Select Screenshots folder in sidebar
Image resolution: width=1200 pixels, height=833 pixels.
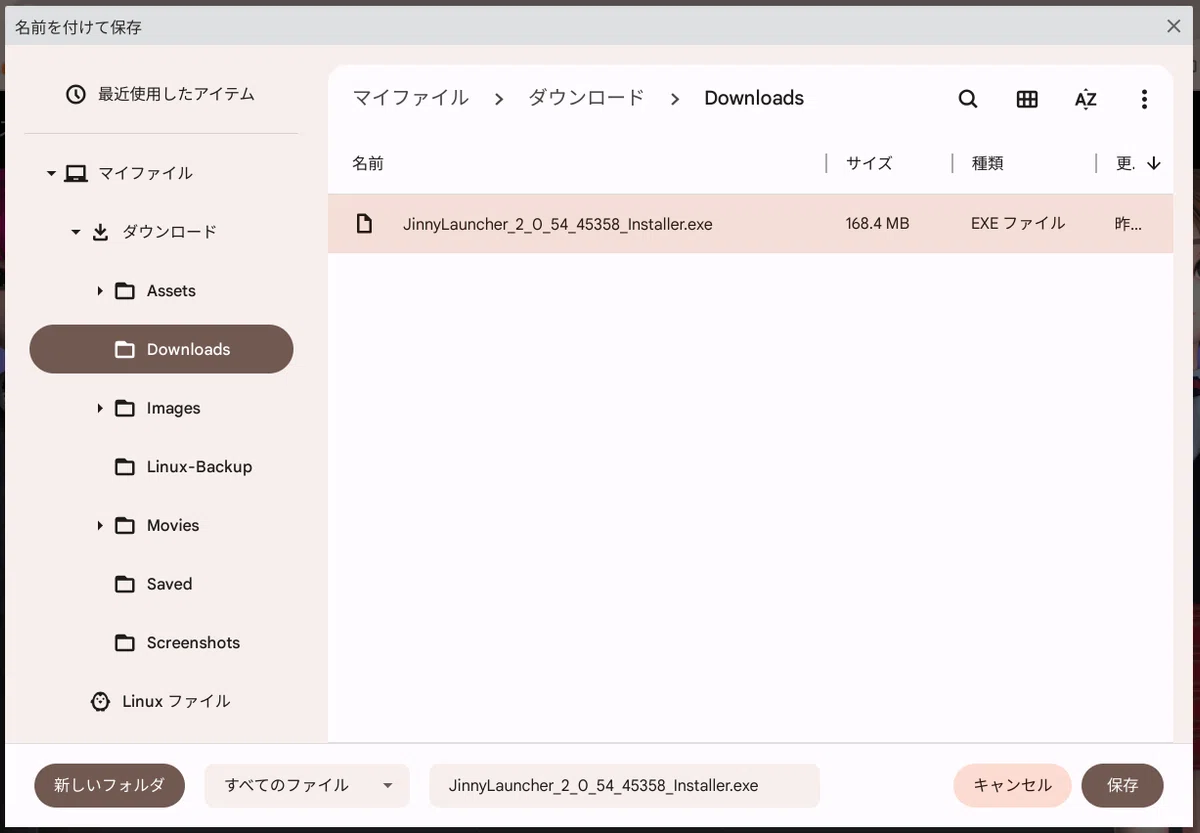[161, 643]
